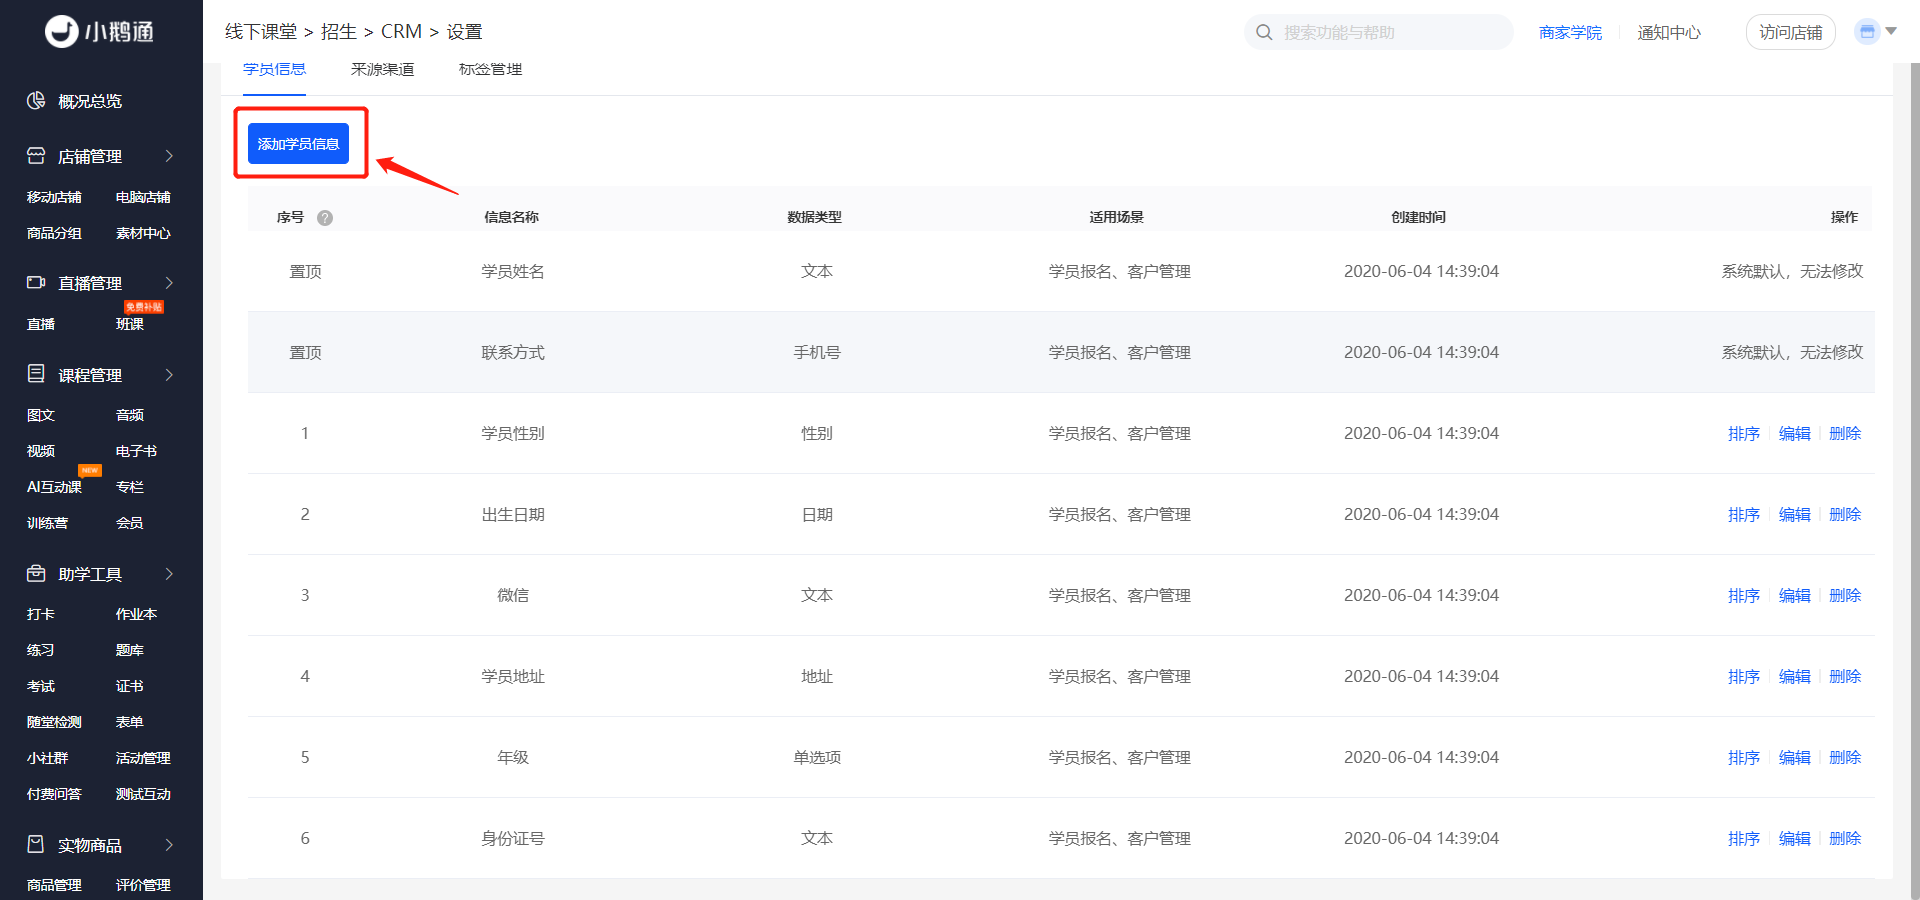Viewport: 1920px width, 900px height.
Task: Click the 实物商品 bag icon
Action: (x=36, y=844)
